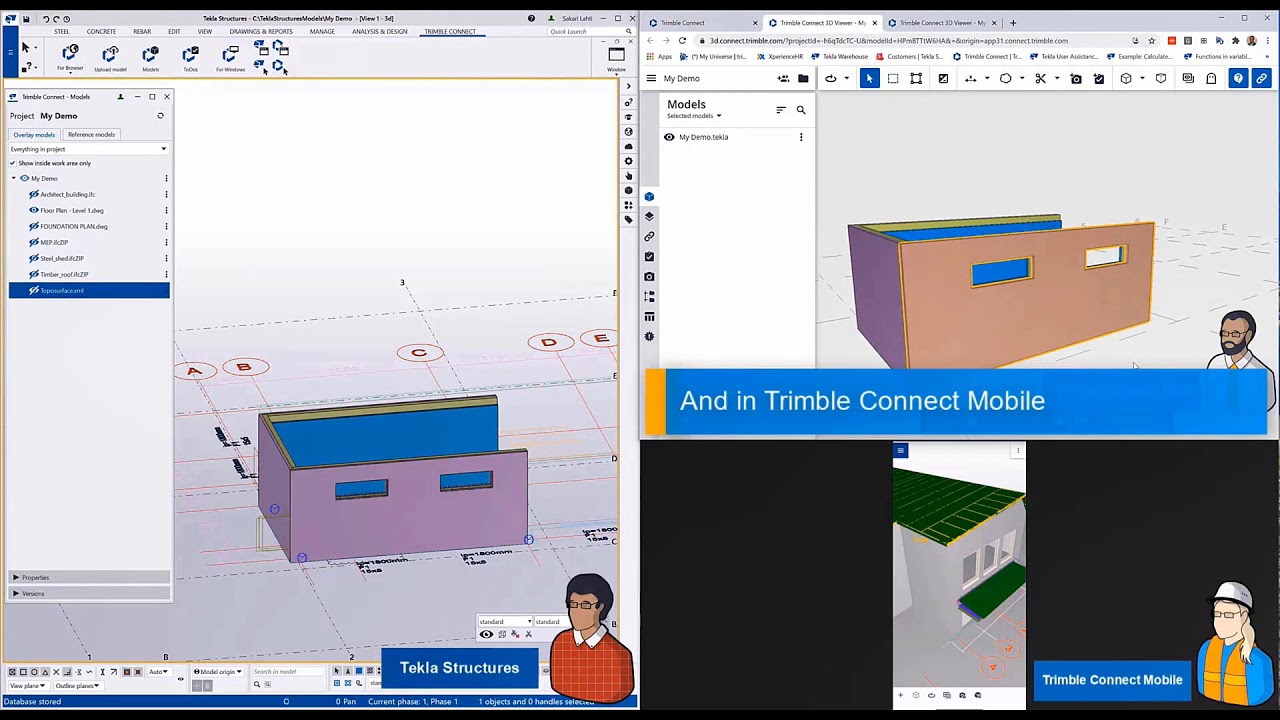Open the Tekla Warehouse bookmark
Image resolution: width=1280 pixels, height=720 pixels.
pos(840,57)
